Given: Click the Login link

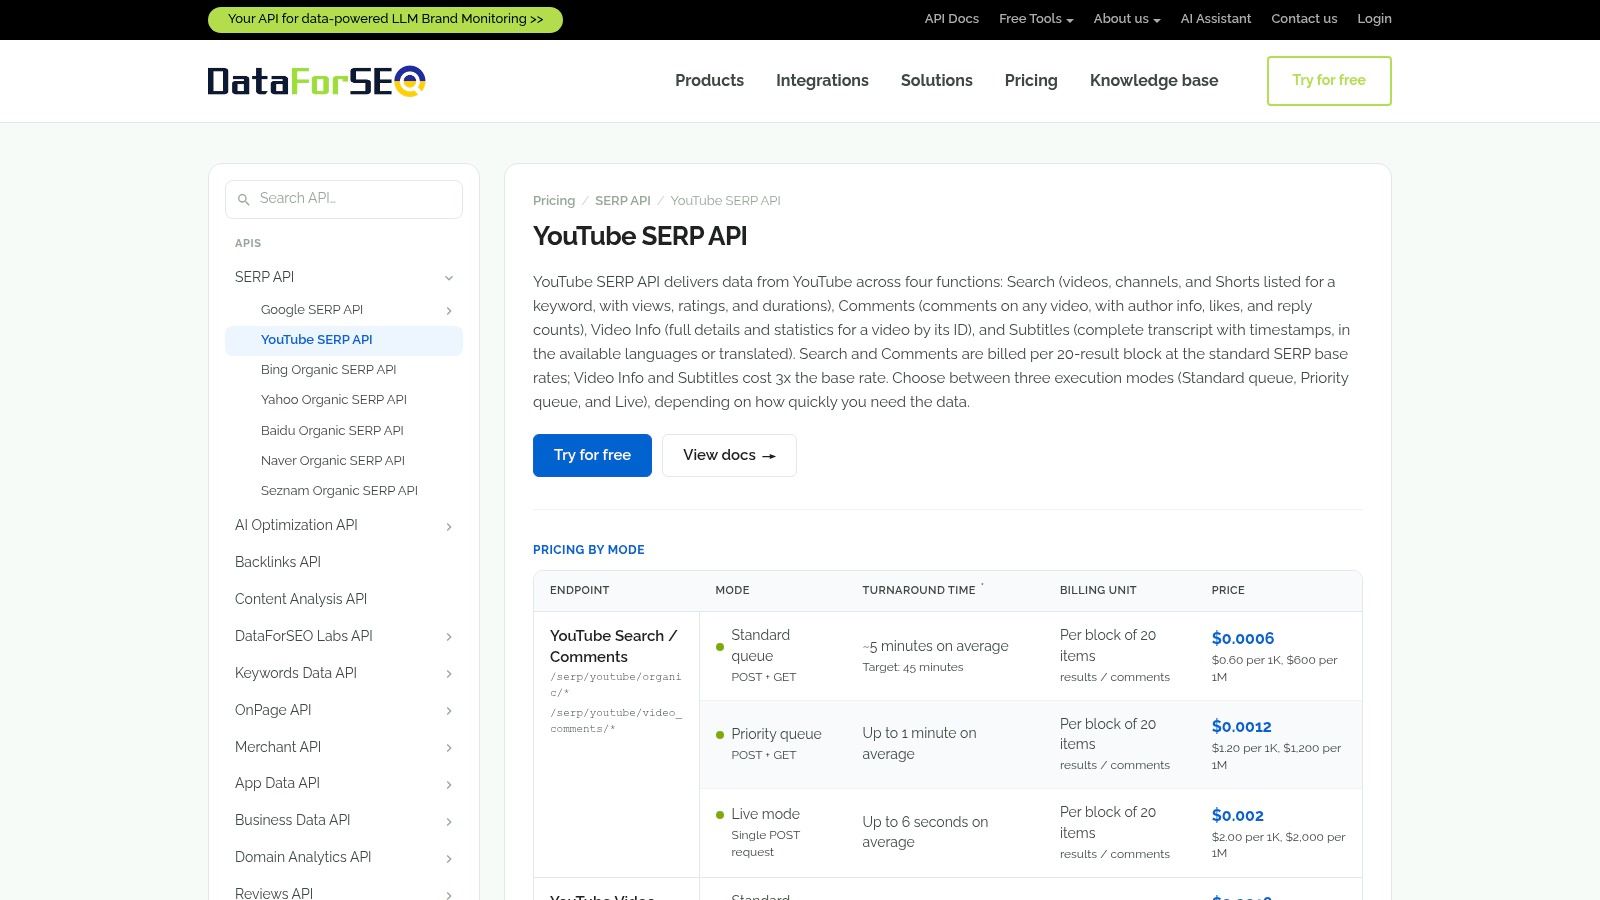Looking at the screenshot, I should tap(1374, 19).
